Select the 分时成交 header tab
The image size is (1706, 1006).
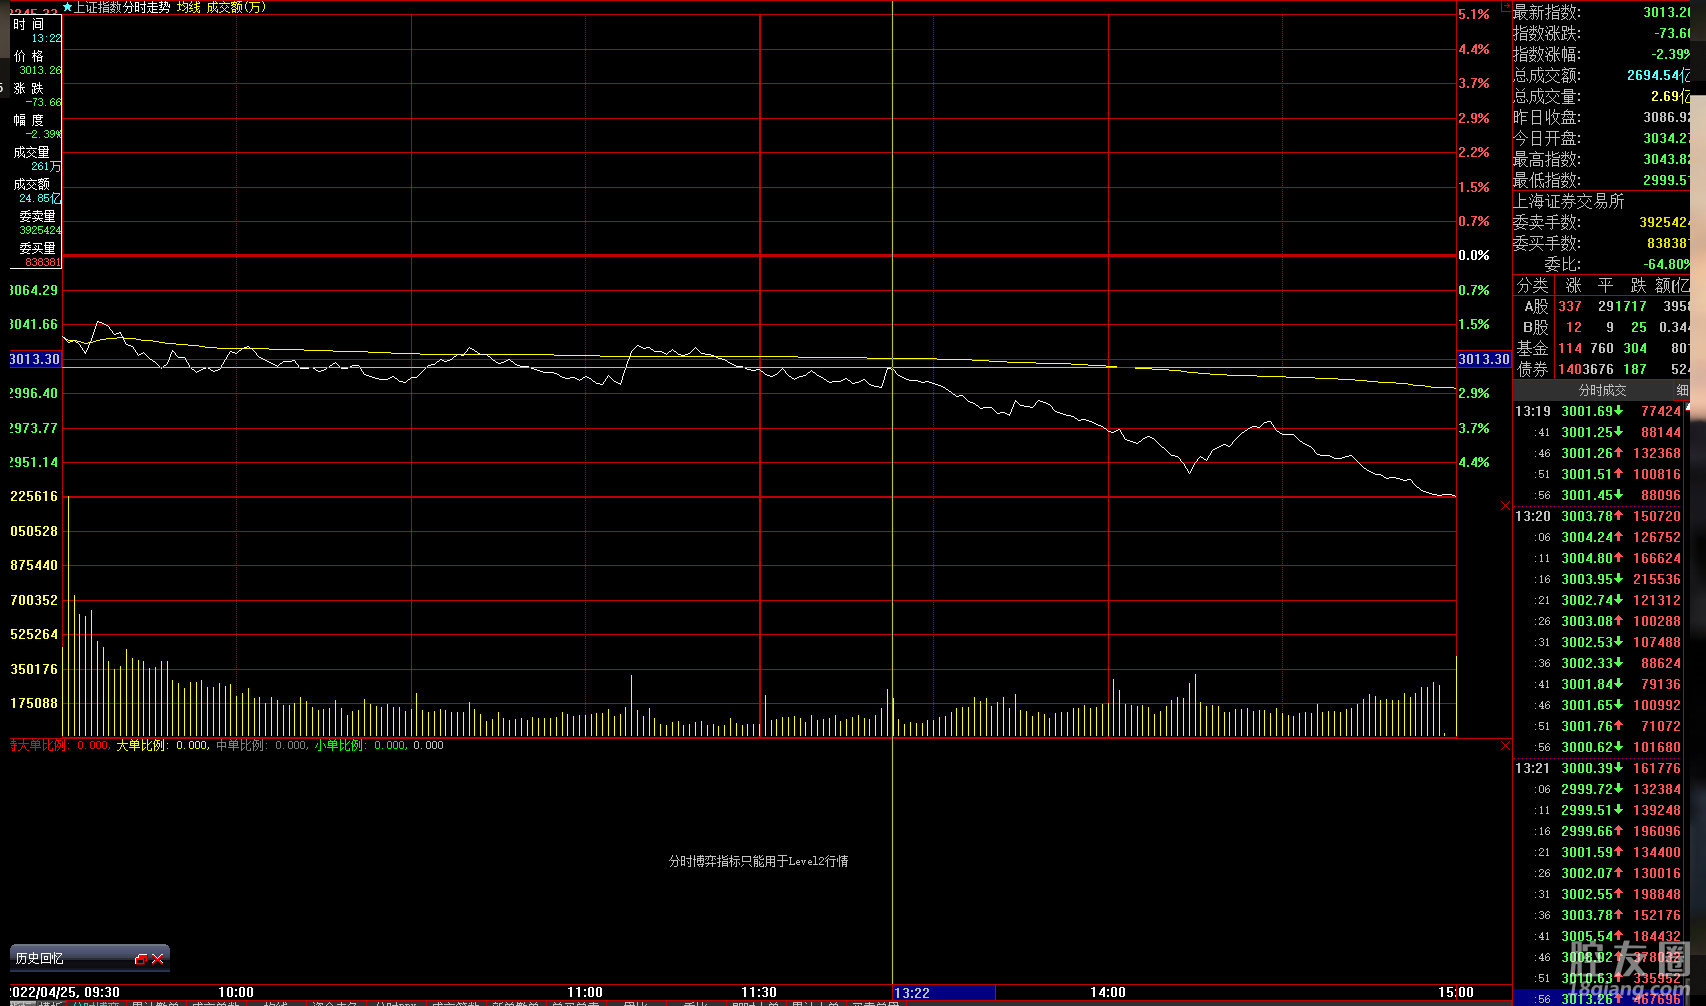pos(1602,390)
